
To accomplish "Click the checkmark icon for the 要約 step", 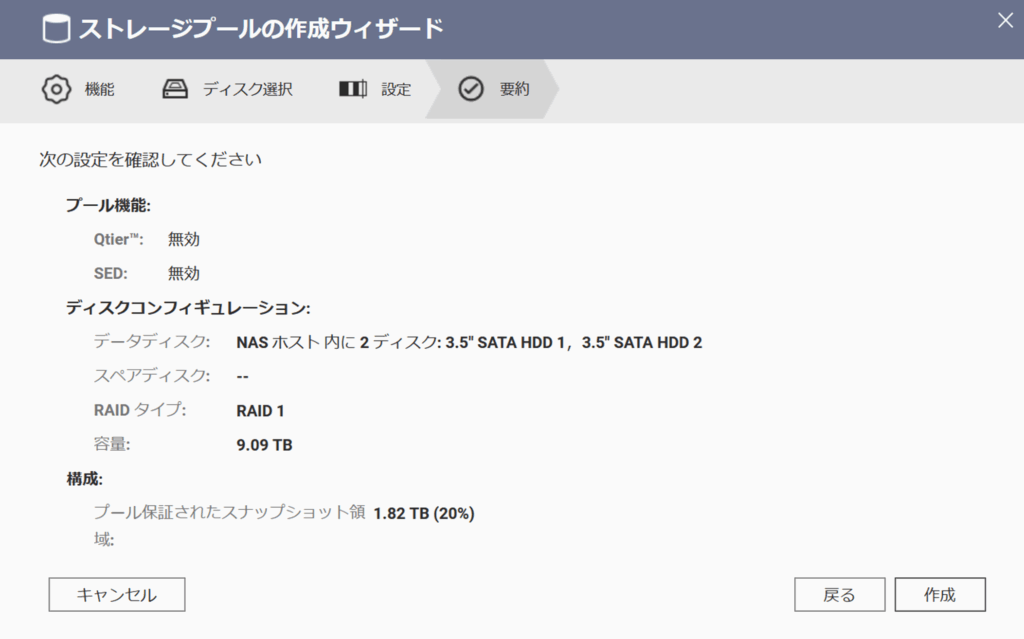I will click(470, 89).
